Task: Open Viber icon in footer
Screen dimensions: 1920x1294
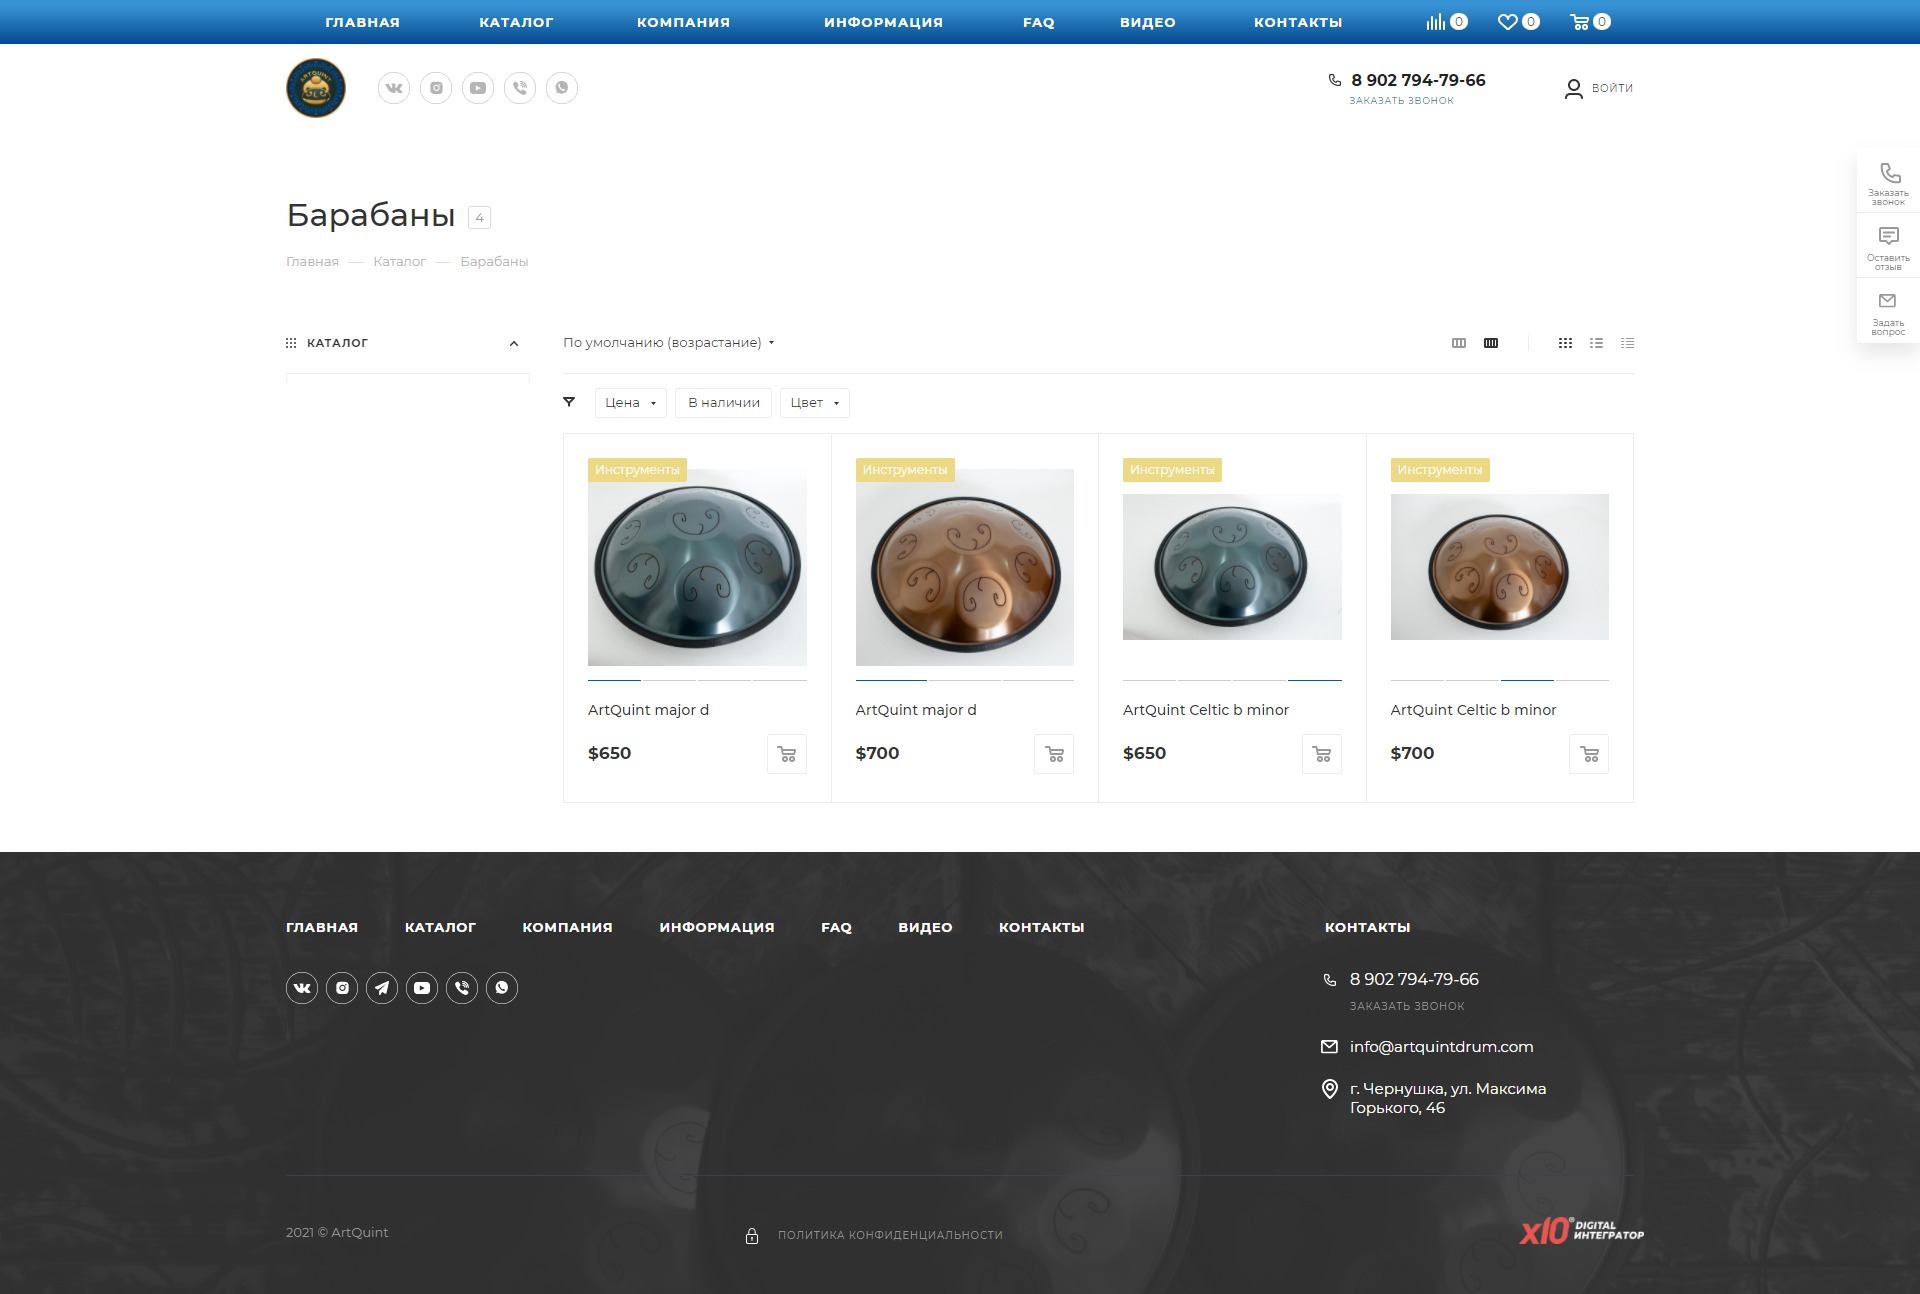Action: [462, 988]
